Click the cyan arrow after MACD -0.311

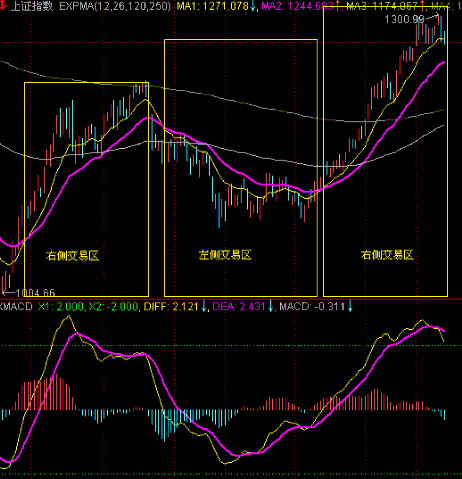pos(350,306)
